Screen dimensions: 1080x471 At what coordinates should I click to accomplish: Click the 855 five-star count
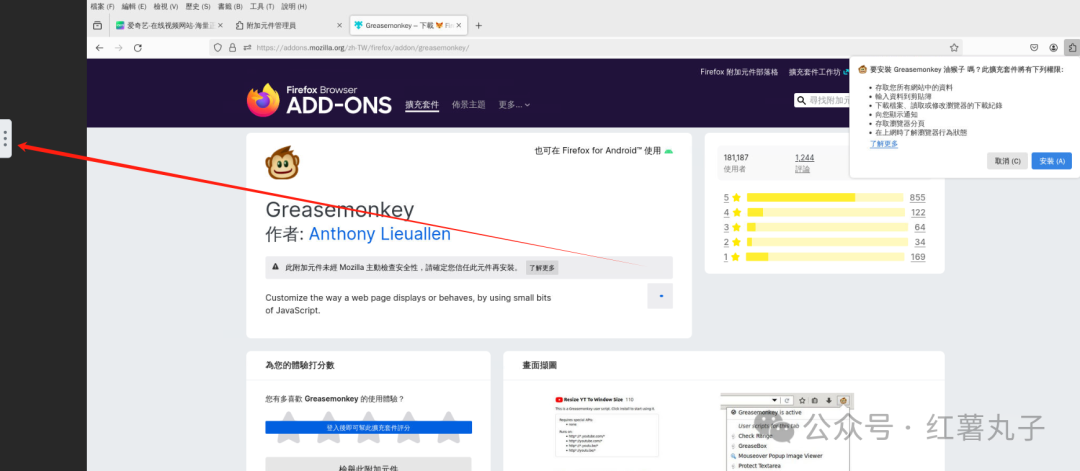tap(917, 197)
